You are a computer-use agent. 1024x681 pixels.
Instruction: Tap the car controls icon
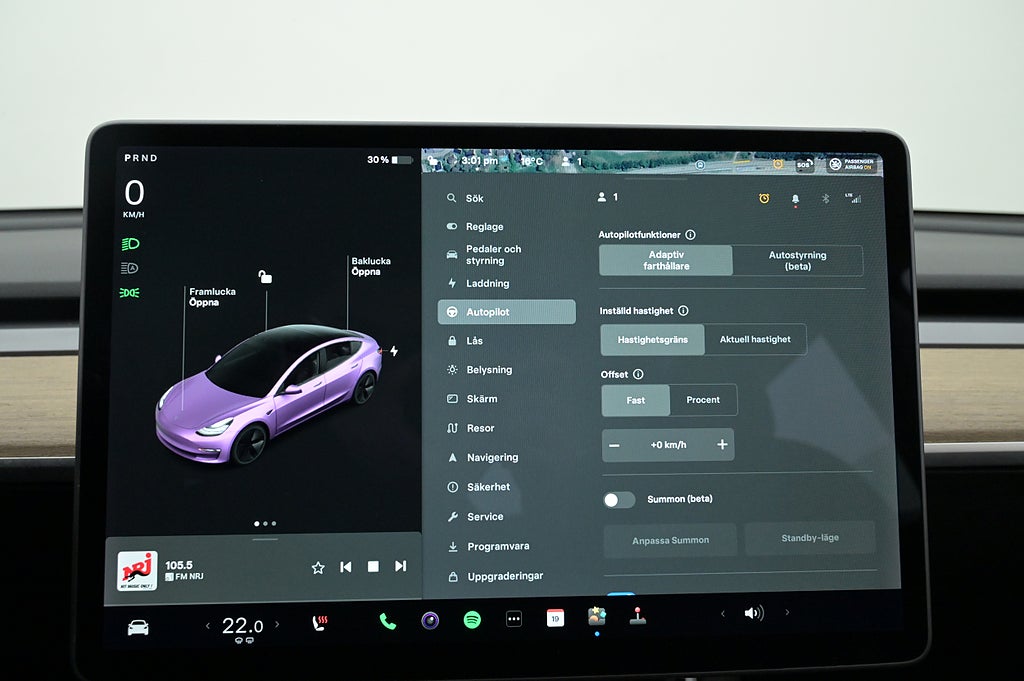pyautogui.click(x=138, y=627)
